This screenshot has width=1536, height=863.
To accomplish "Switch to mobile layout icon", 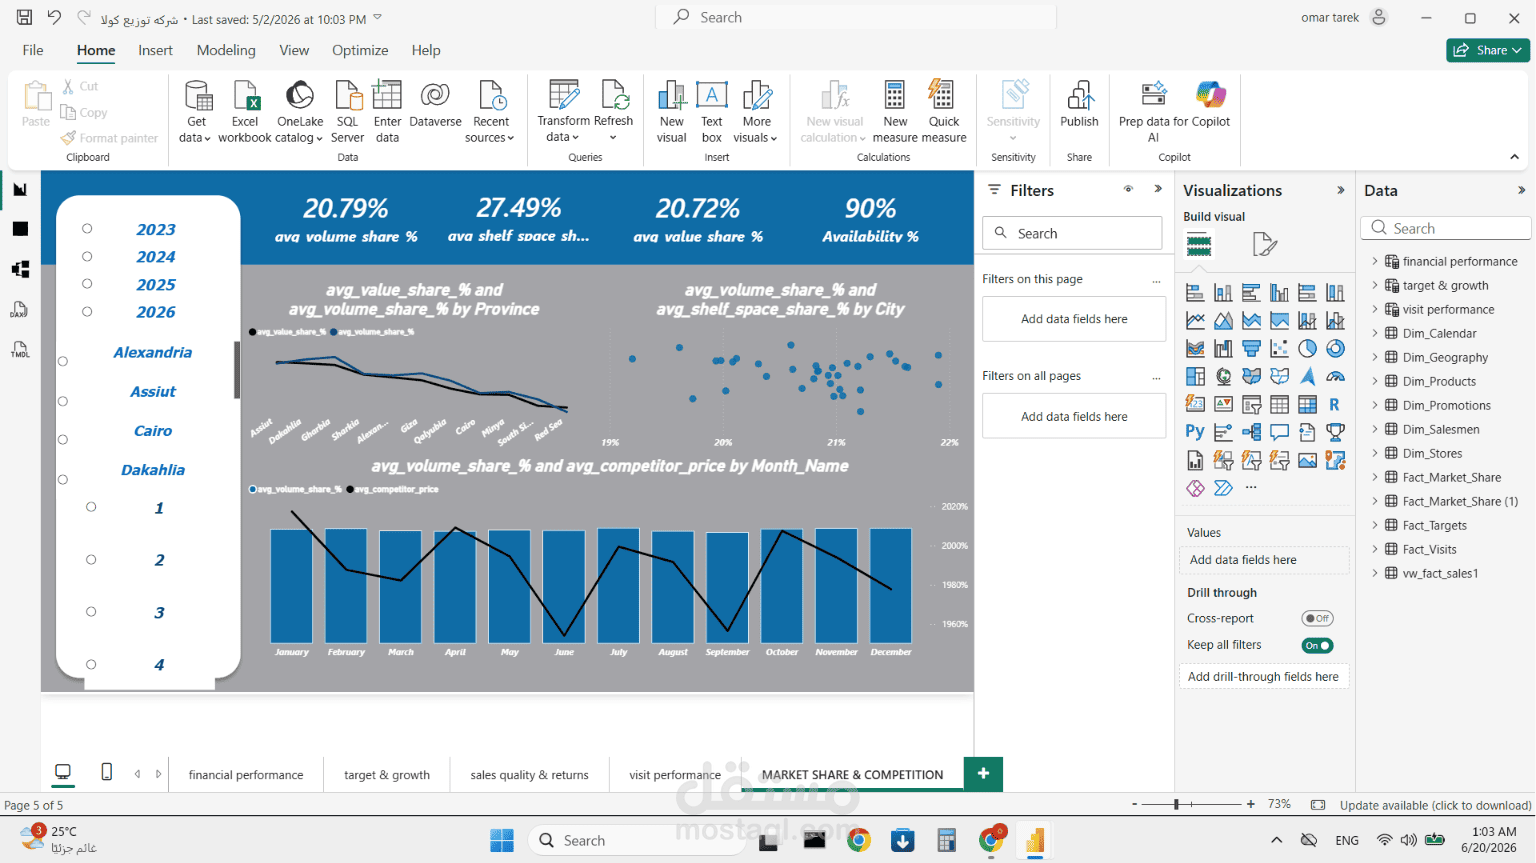I will 106,772.
